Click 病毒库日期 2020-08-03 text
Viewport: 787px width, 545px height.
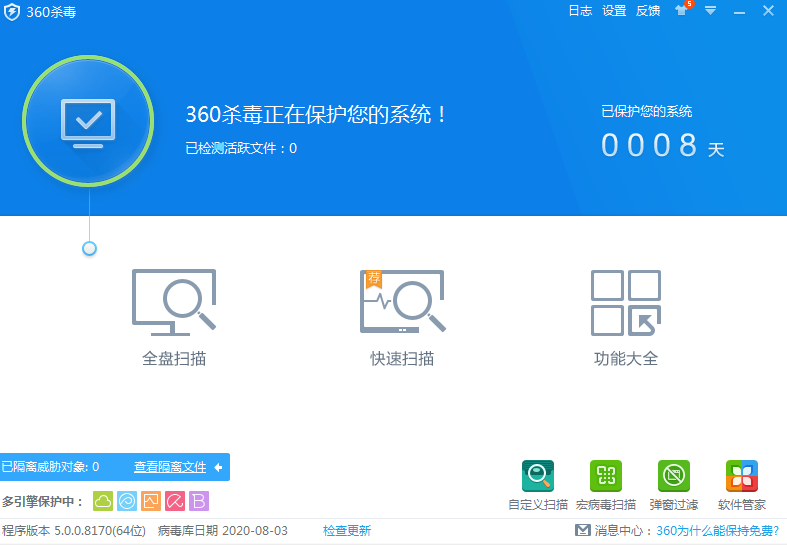coord(223,530)
